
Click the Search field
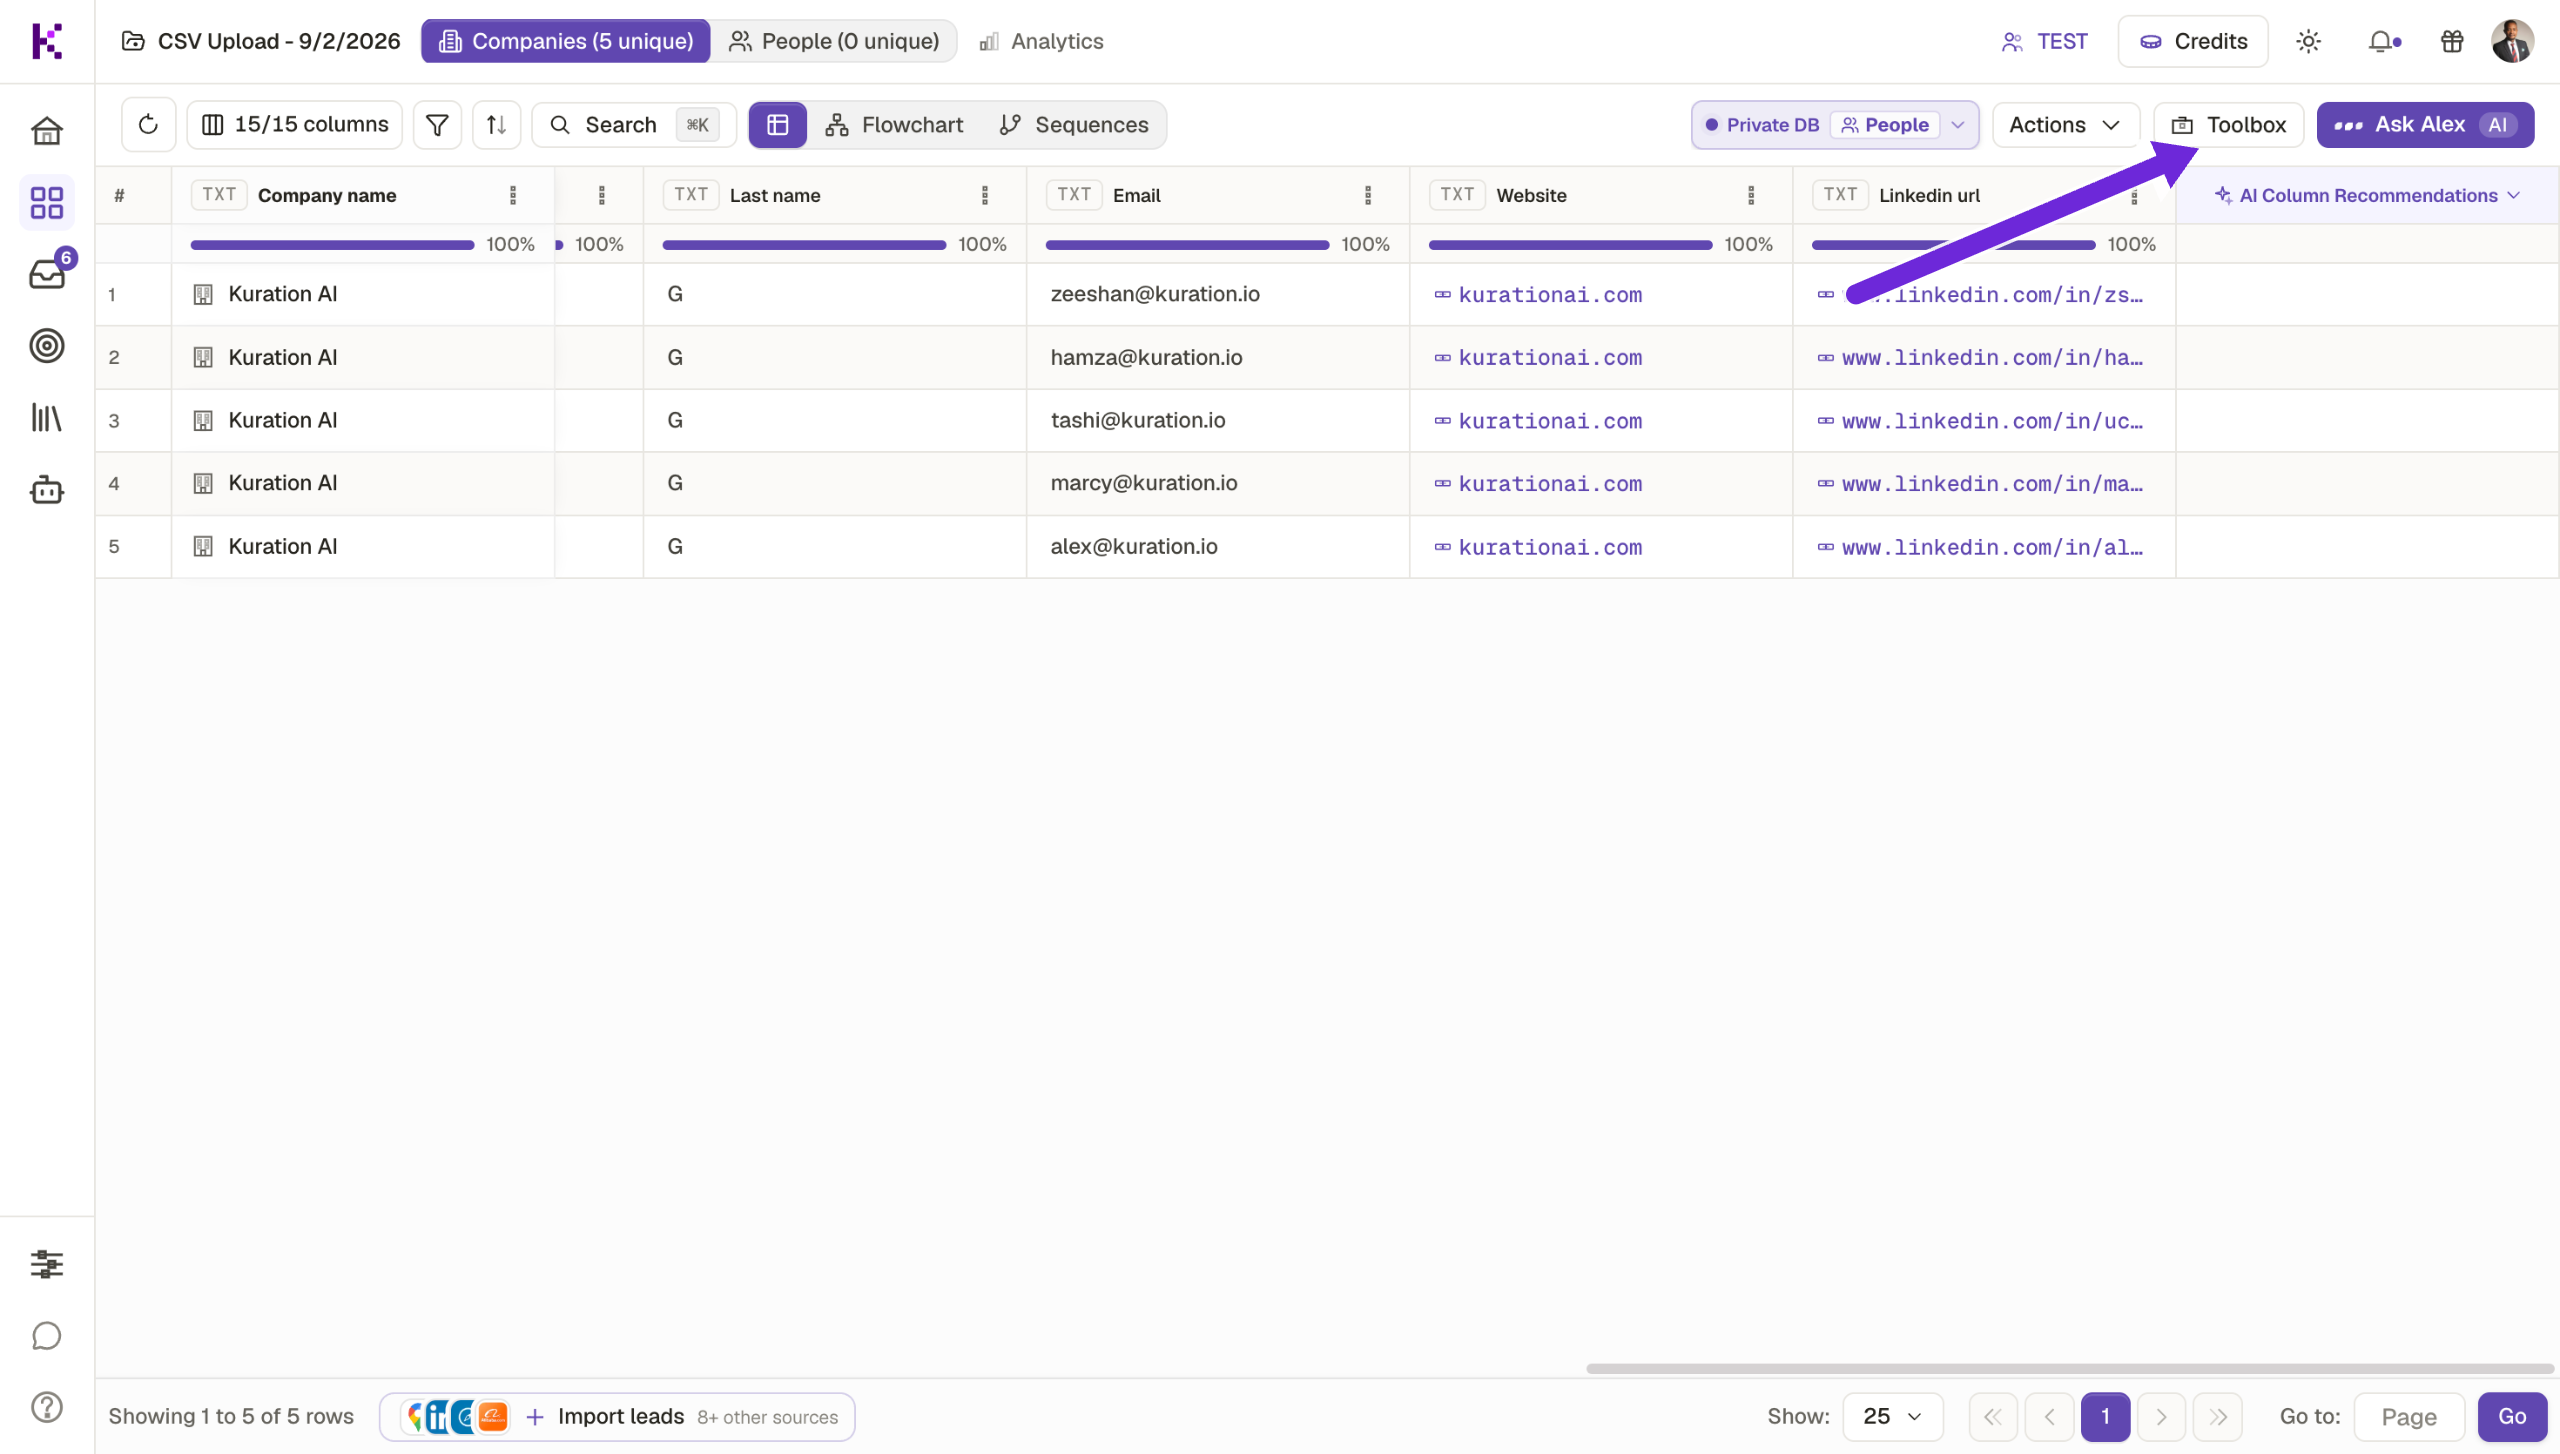pos(634,125)
